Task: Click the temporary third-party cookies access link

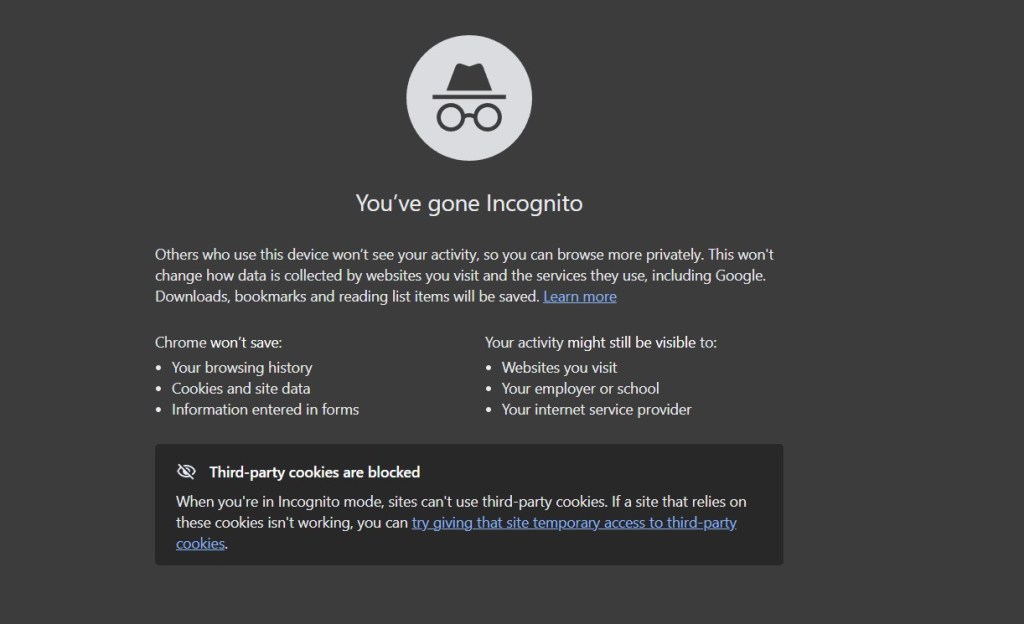Action: [x=574, y=522]
